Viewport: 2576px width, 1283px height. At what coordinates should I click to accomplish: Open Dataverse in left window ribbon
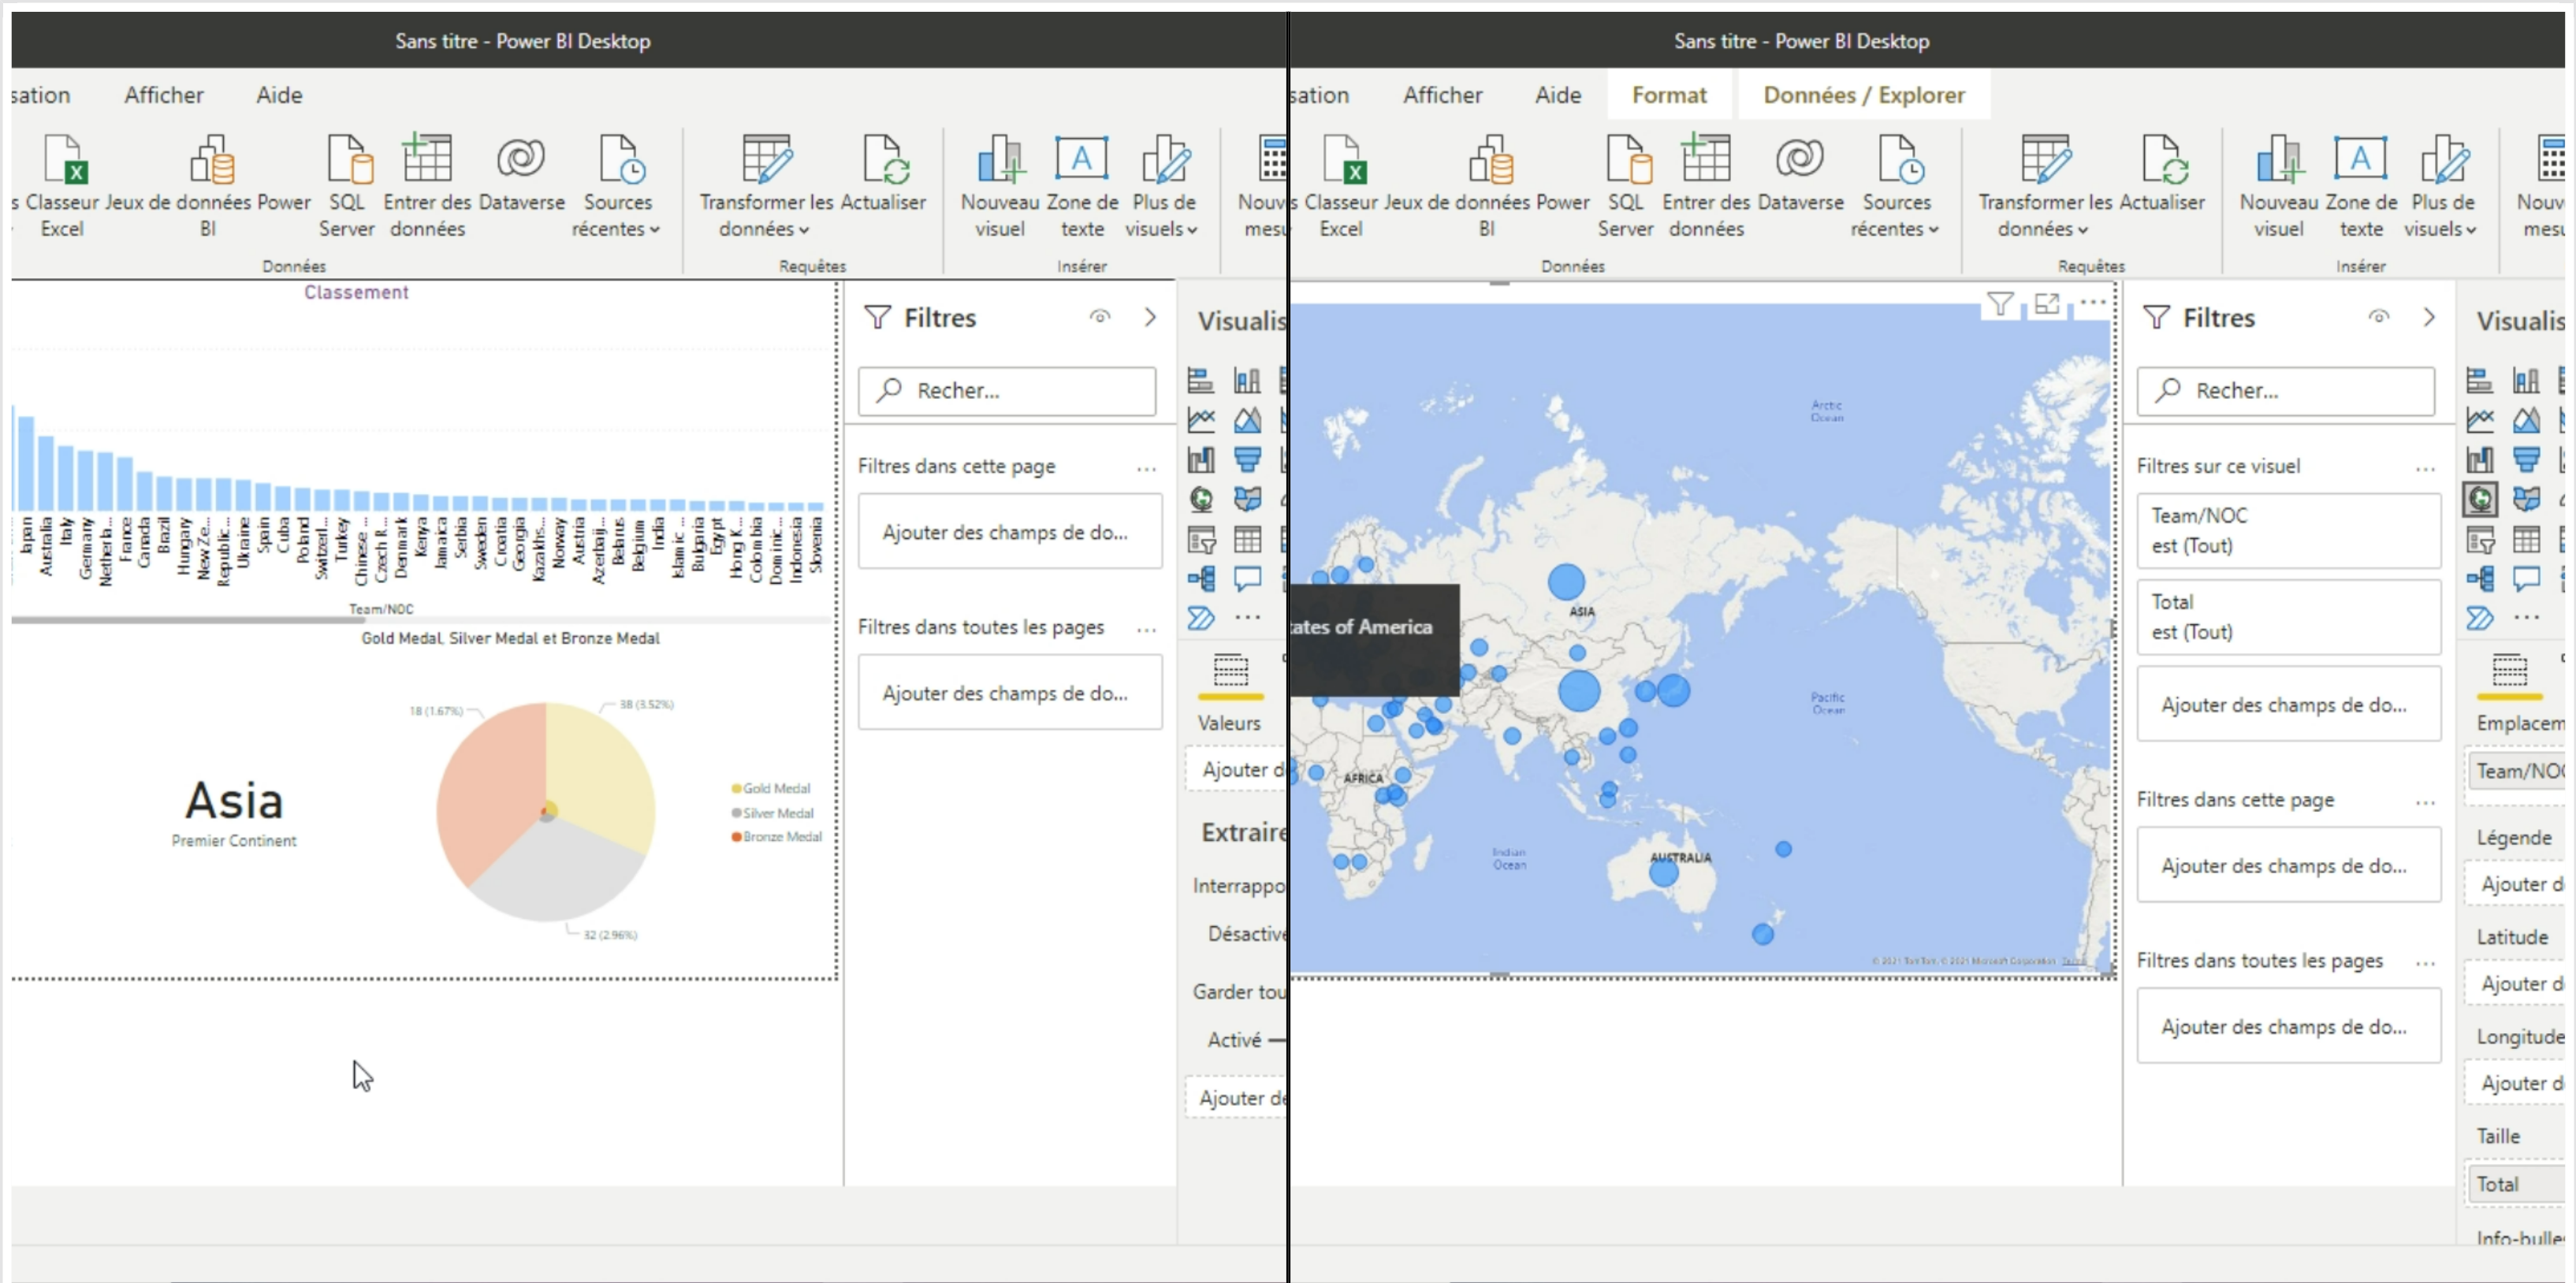click(521, 172)
